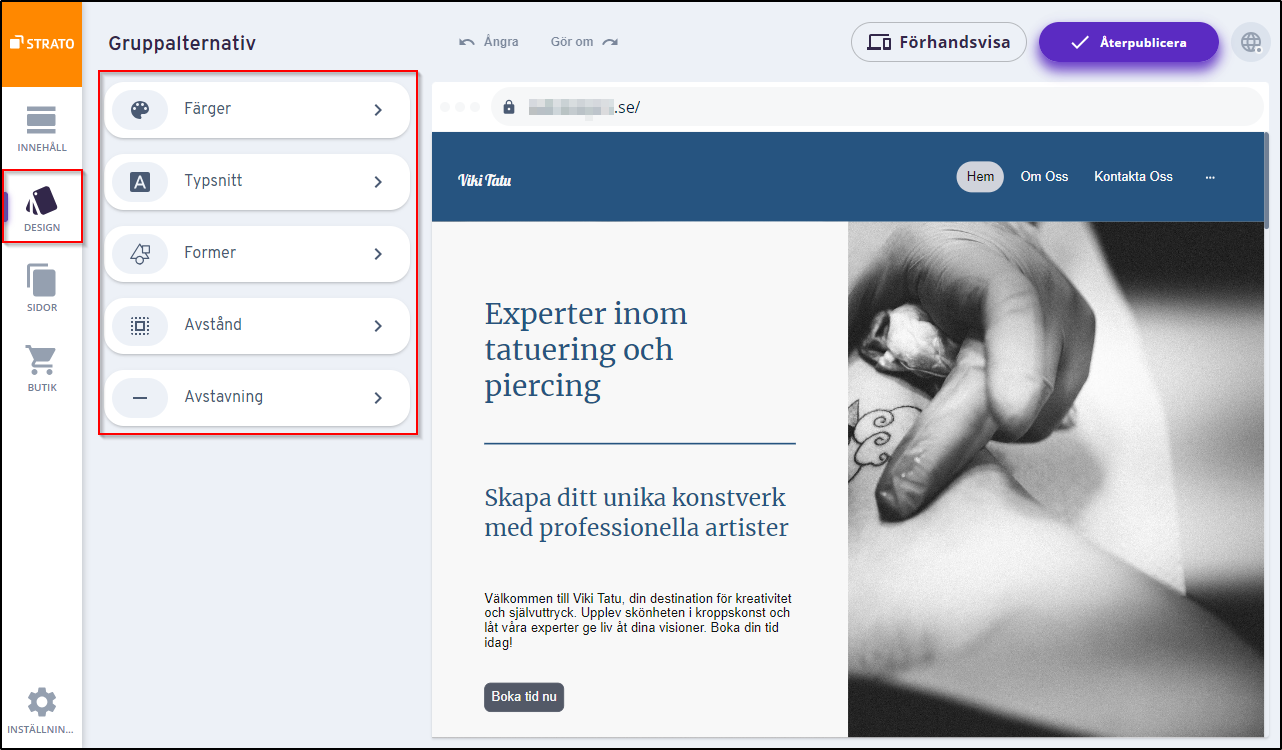The image size is (1282, 750).
Task: Select the Färger palette icon
Action: [139, 109]
